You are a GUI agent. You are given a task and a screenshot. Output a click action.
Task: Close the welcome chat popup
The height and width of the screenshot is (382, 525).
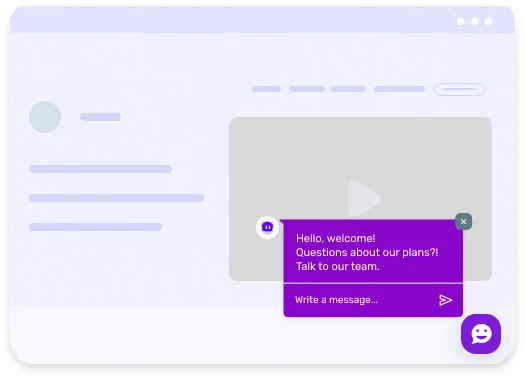click(463, 221)
